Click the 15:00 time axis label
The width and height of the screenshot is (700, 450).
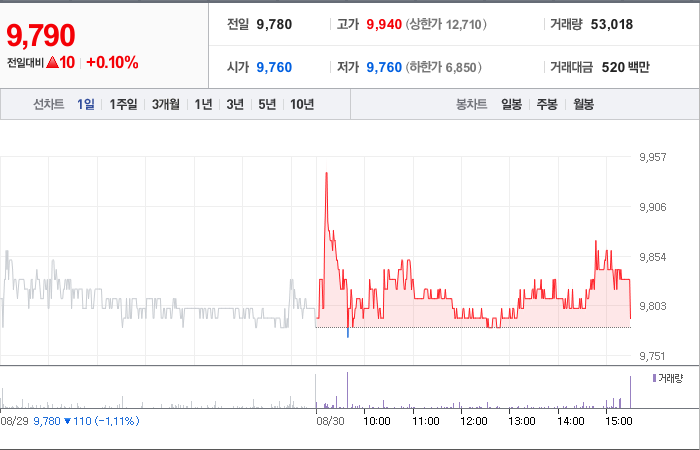pos(619,421)
